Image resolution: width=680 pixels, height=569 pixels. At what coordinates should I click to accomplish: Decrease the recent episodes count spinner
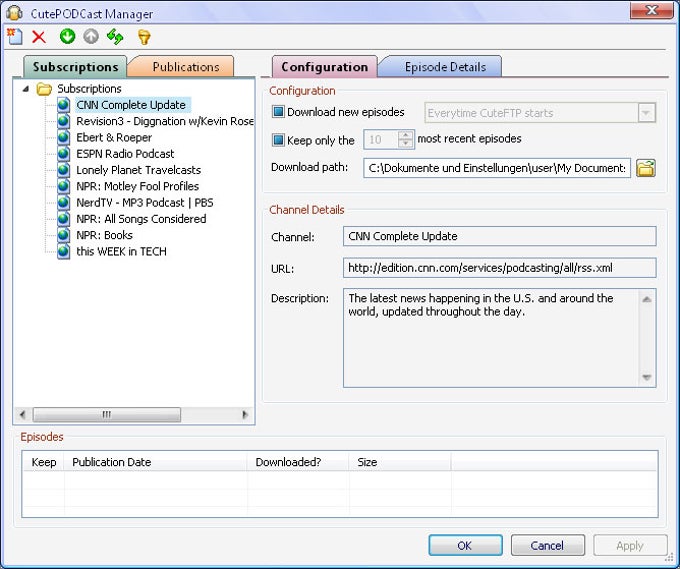[x=405, y=144]
